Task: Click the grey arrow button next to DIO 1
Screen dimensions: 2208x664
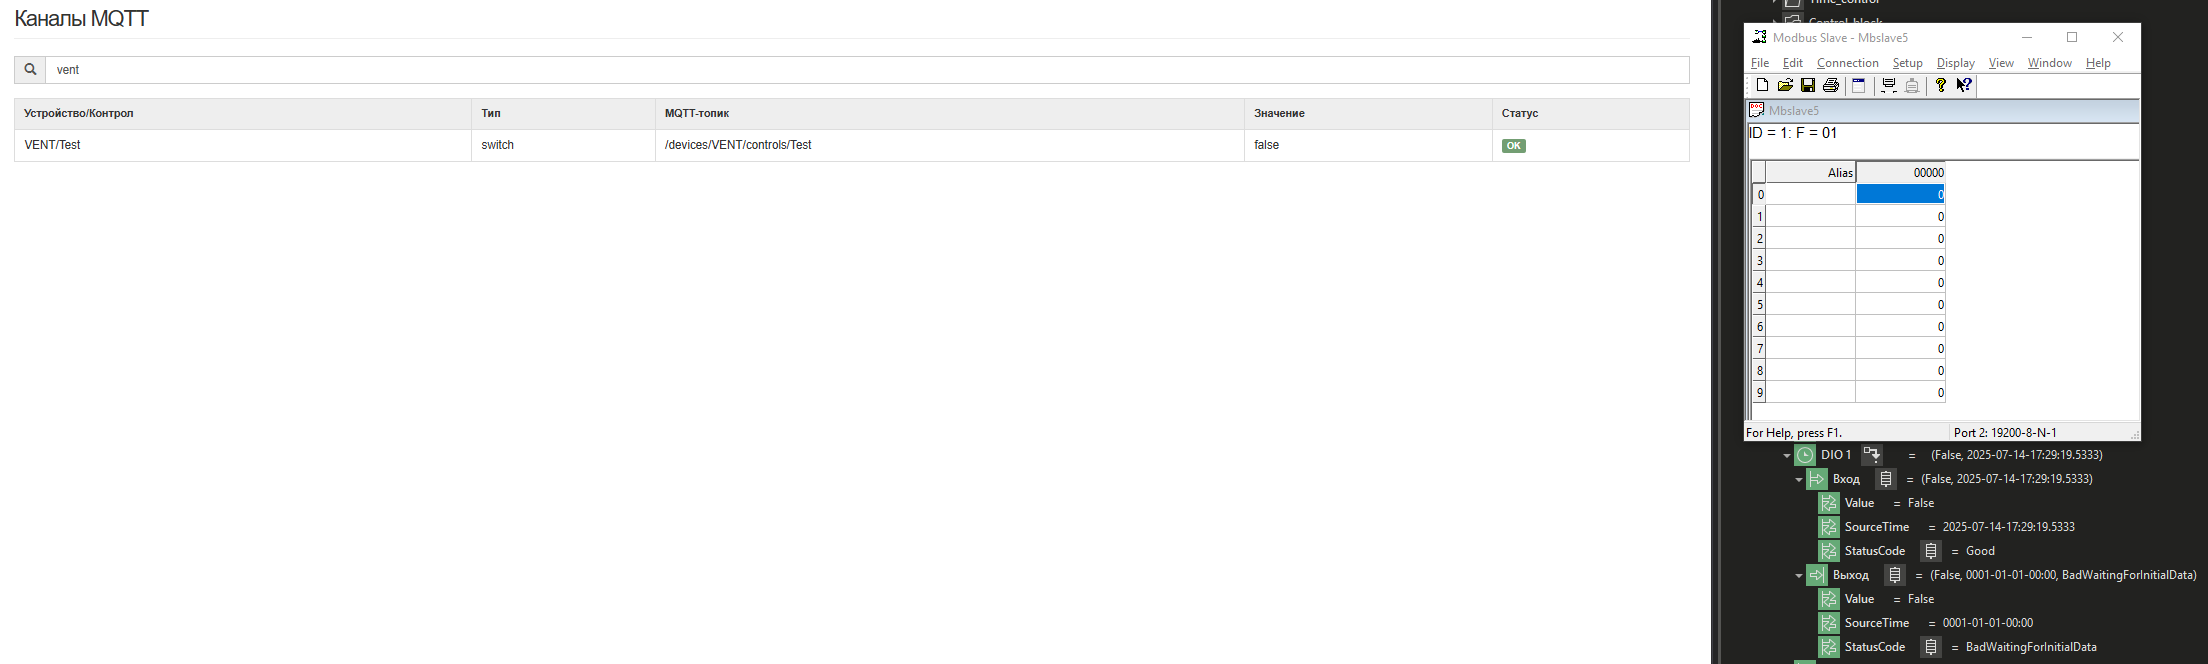Action: [x=1872, y=455]
